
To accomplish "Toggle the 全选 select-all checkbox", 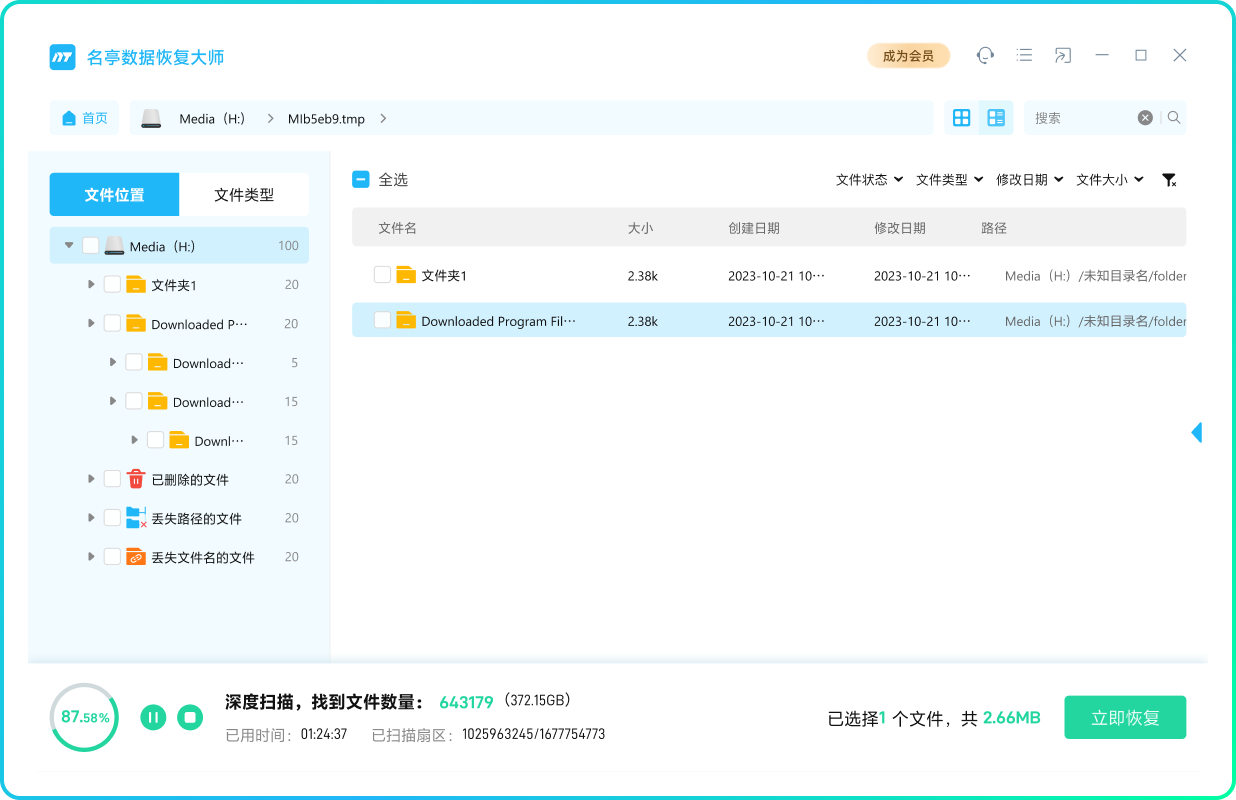I will pyautogui.click(x=361, y=180).
